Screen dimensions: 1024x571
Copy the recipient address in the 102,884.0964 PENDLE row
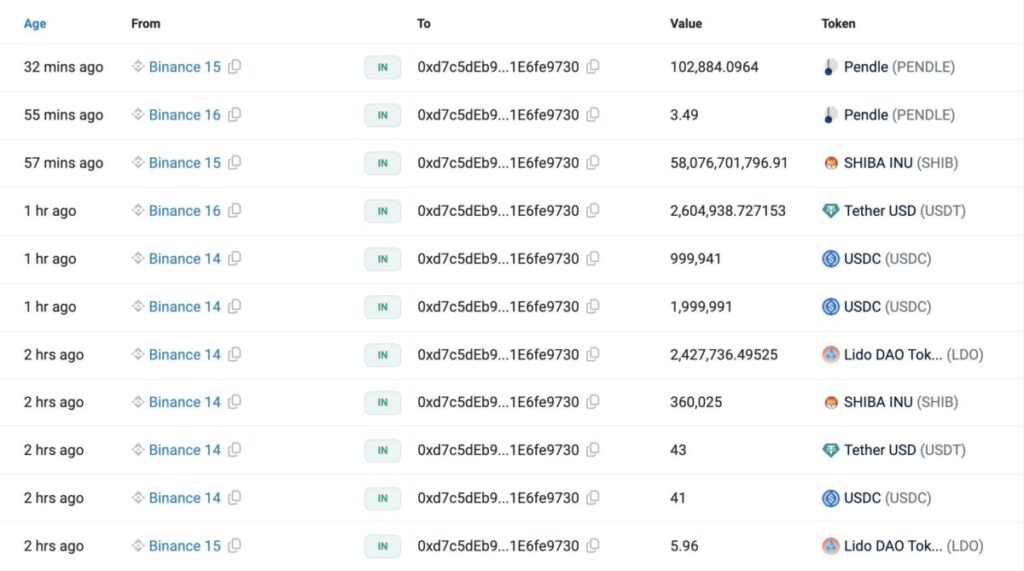pyautogui.click(x=592, y=67)
